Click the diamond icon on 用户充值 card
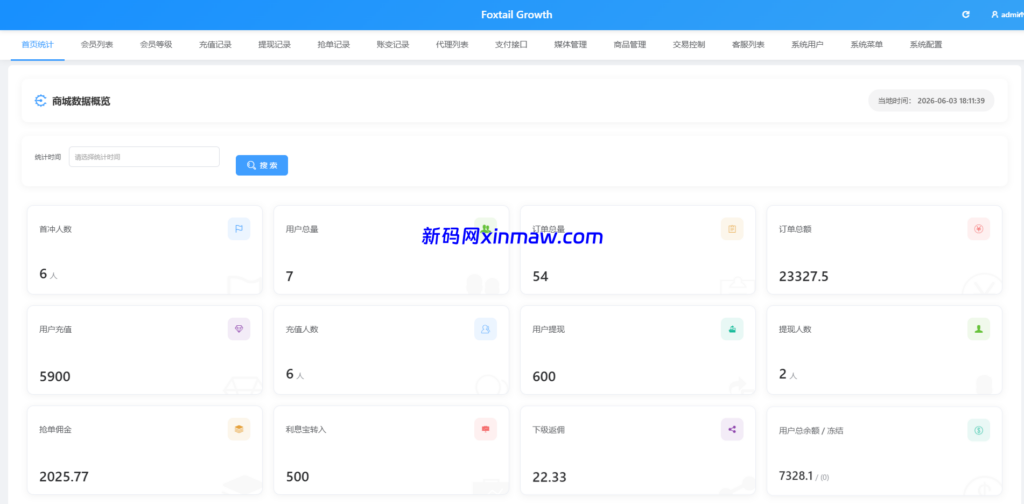Screen dimensions: 1024x504 (239, 329)
